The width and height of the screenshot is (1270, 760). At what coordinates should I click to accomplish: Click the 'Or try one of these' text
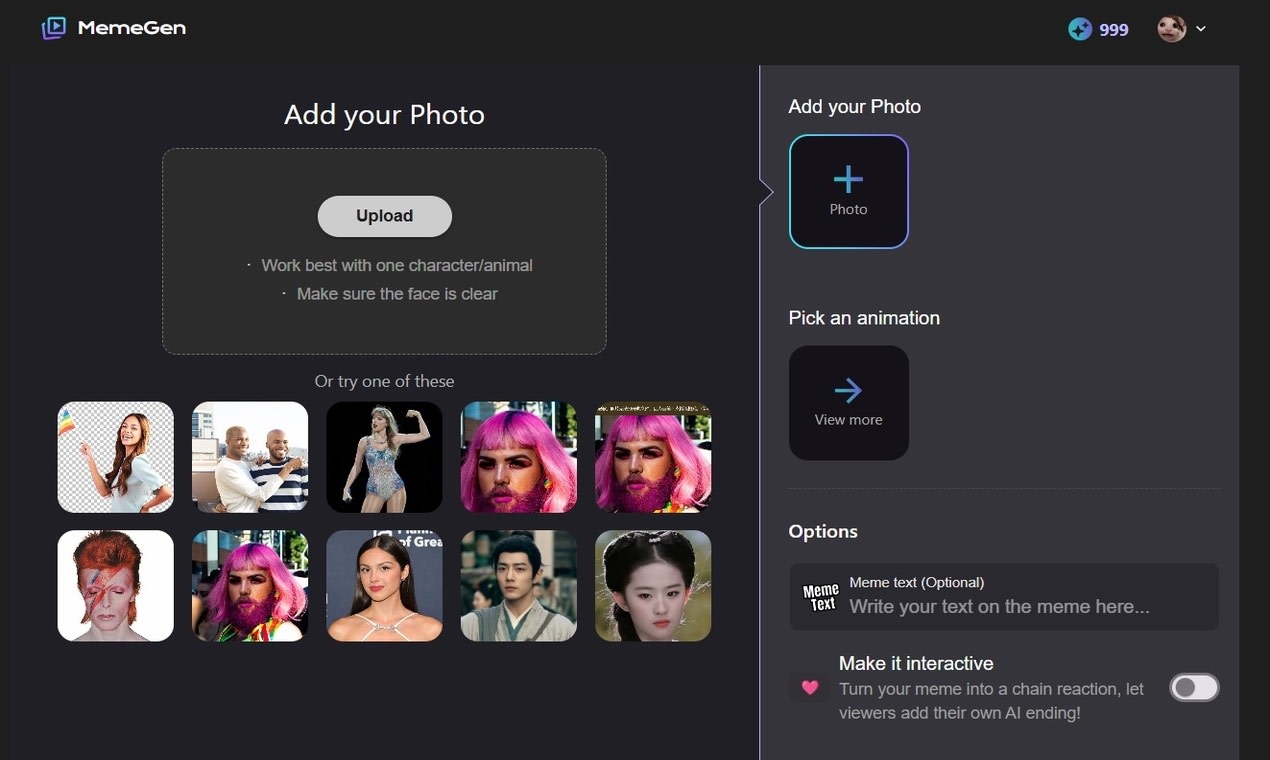tap(384, 381)
